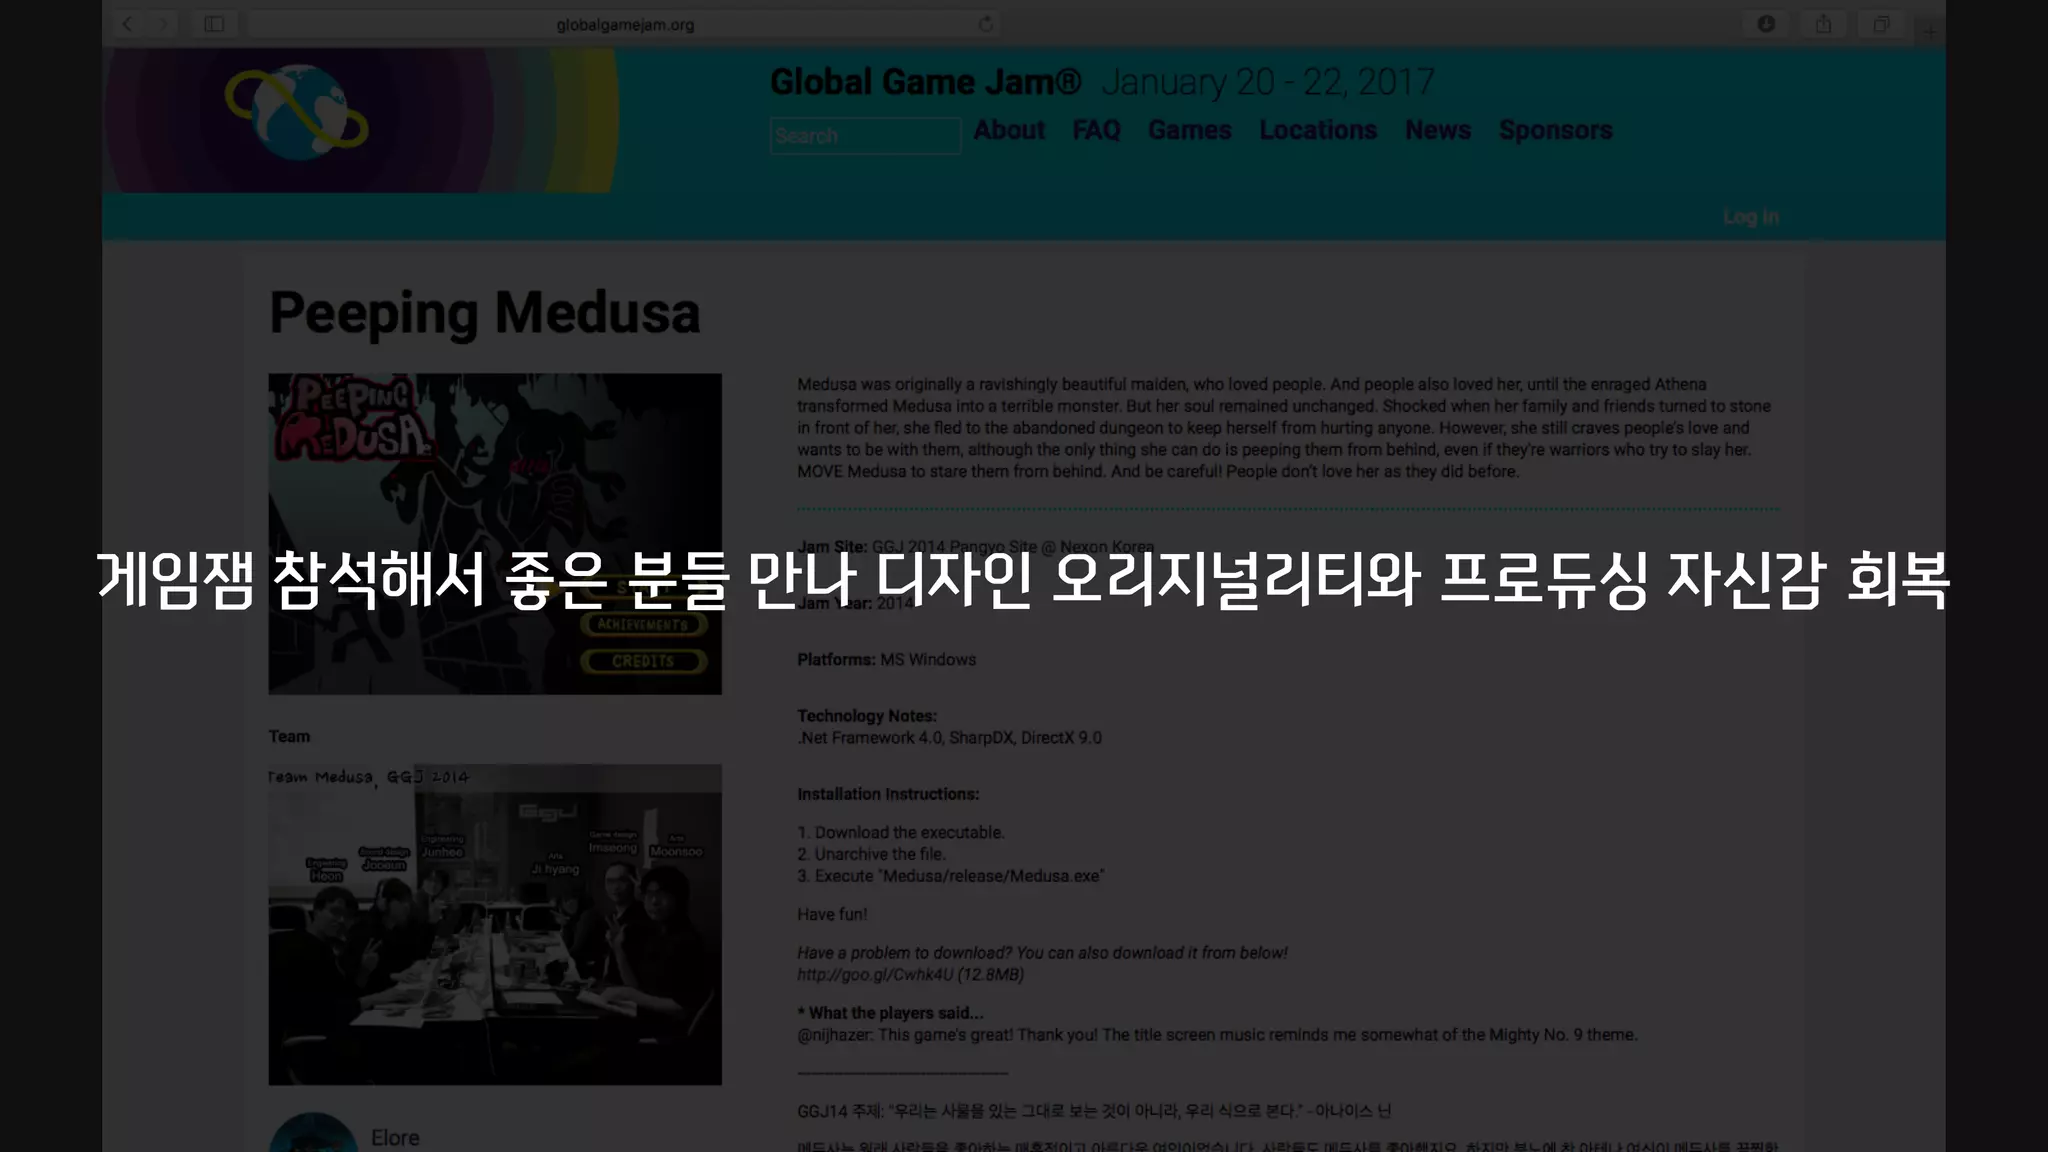Open the Locations menu item
Image resolution: width=2048 pixels, height=1152 pixels.
[x=1318, y=130]
